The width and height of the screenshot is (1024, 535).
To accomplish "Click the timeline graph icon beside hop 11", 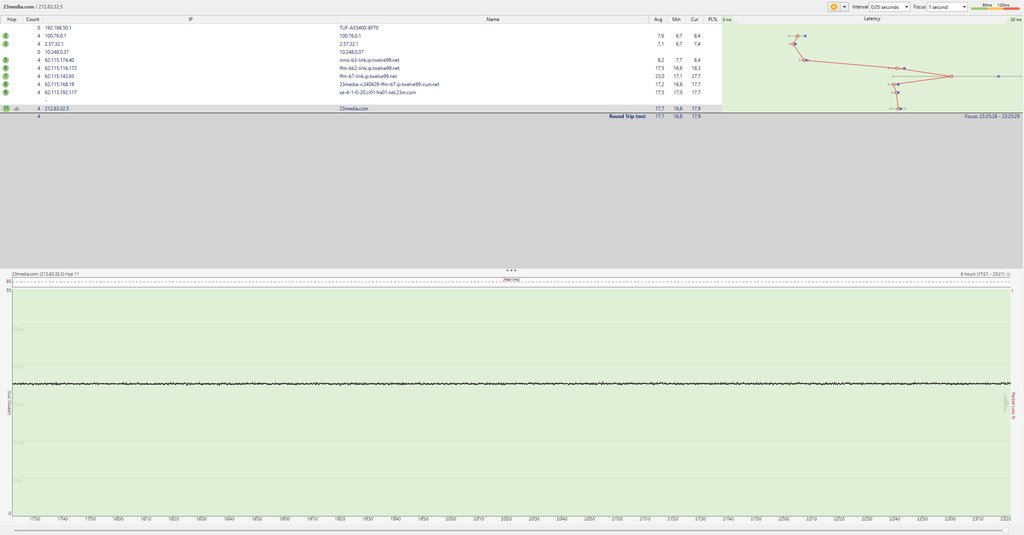I will coord(16,108).
